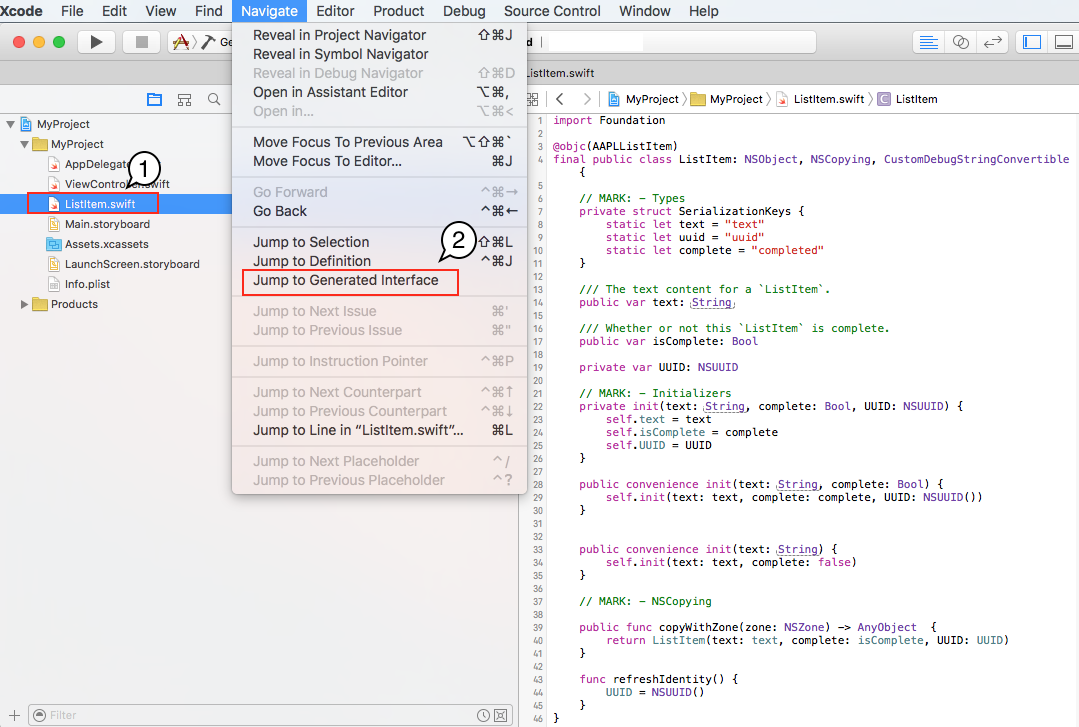The image size is (1079, 727).
Task: Switch to the Standard editor
Action: click(928, 42)
